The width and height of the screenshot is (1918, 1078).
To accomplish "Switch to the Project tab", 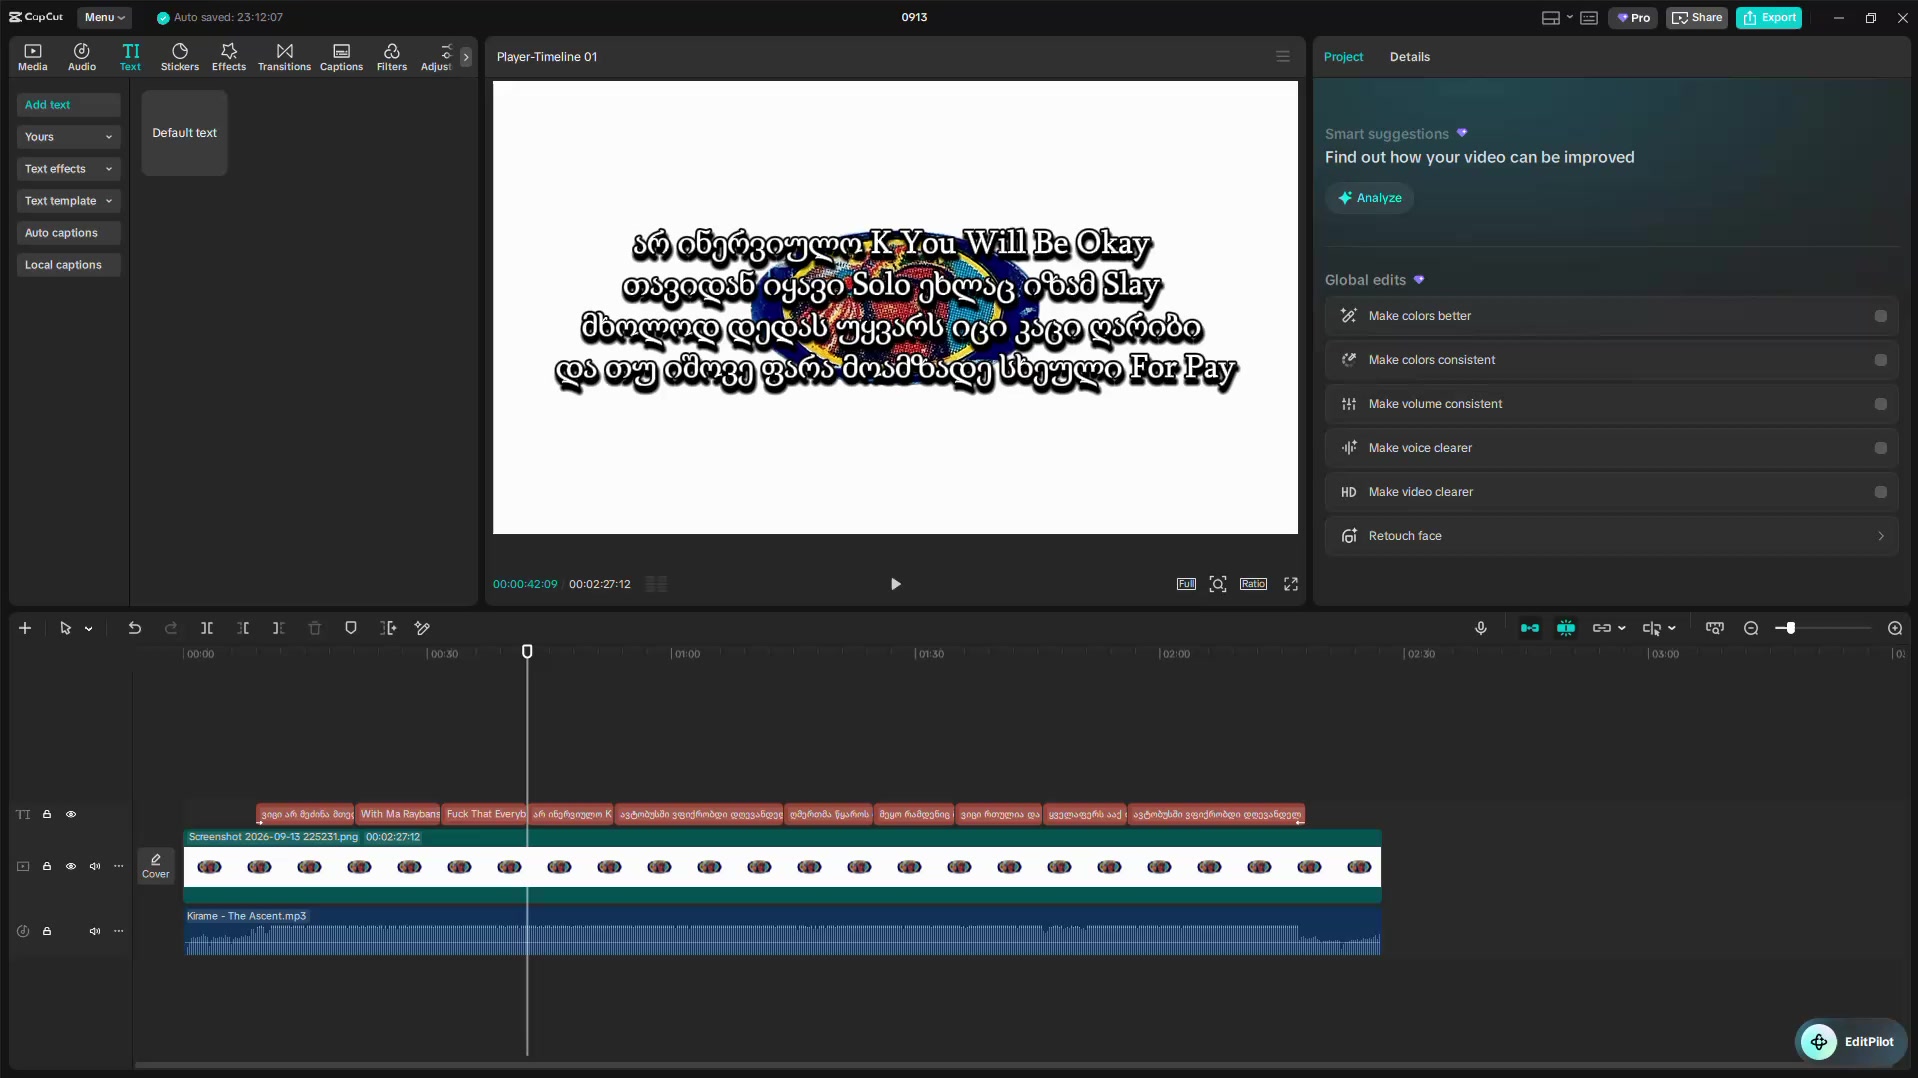I will click(1343, 57).
